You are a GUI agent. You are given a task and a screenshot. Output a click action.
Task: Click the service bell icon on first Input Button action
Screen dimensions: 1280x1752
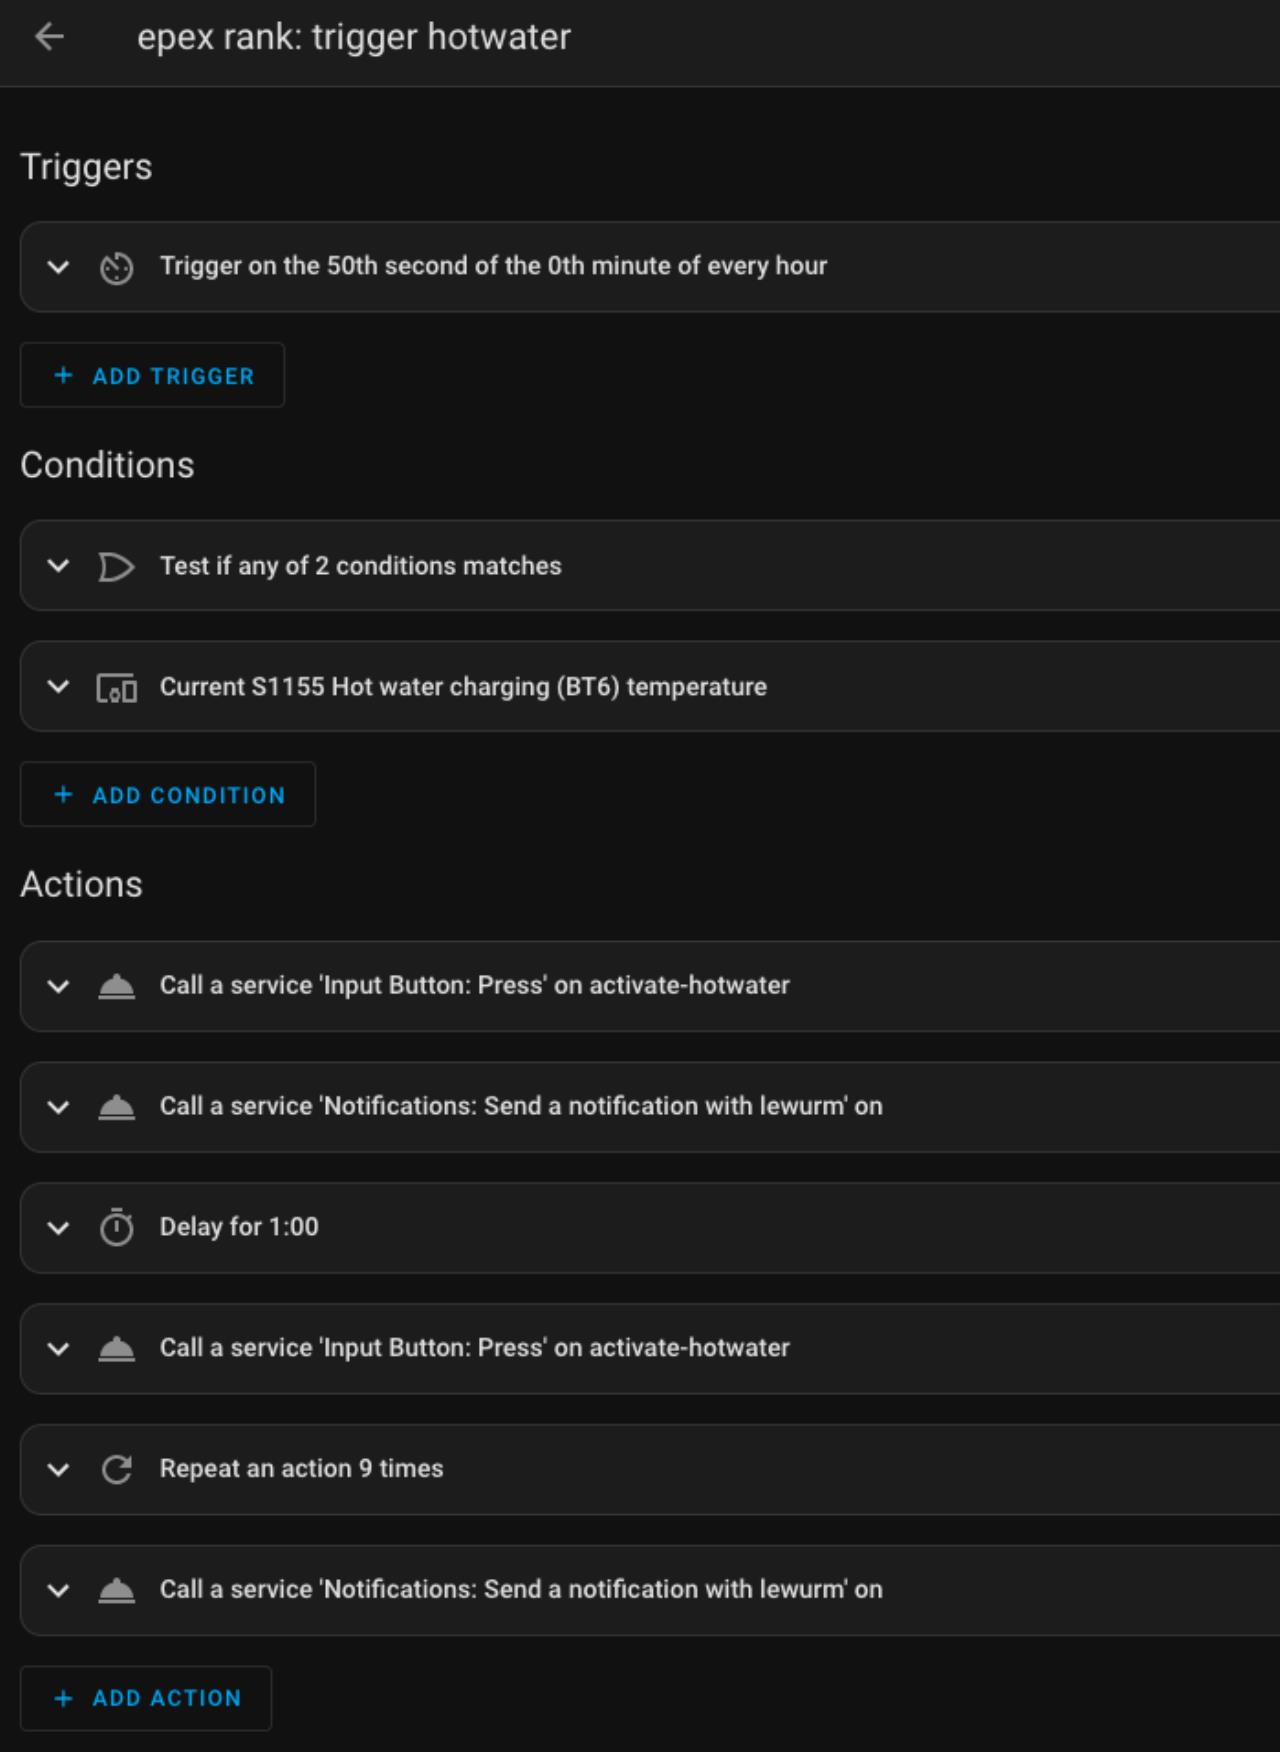point(116,986)
